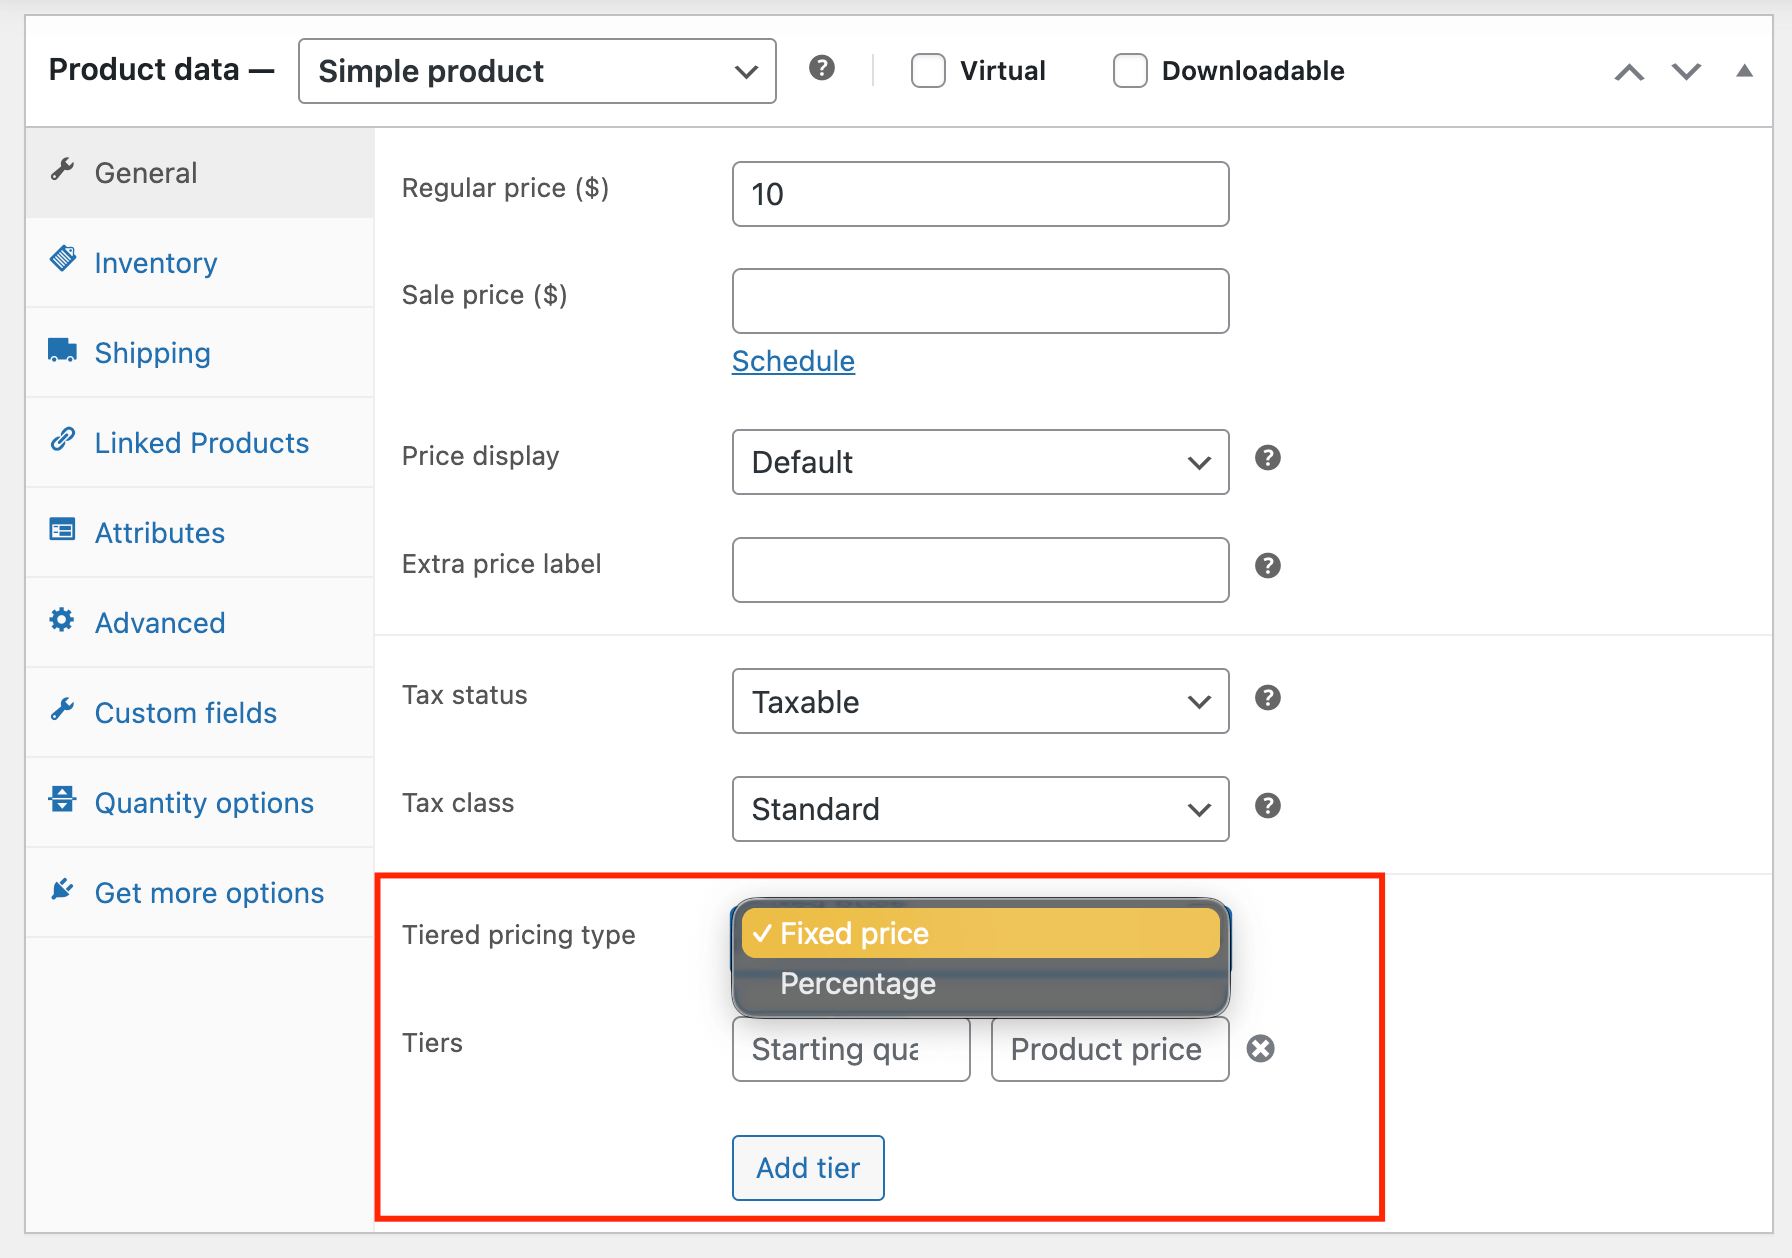Open help tooltip beside Price display
Viewport: 1792px width, 1258px height.
click(1267, 458)
